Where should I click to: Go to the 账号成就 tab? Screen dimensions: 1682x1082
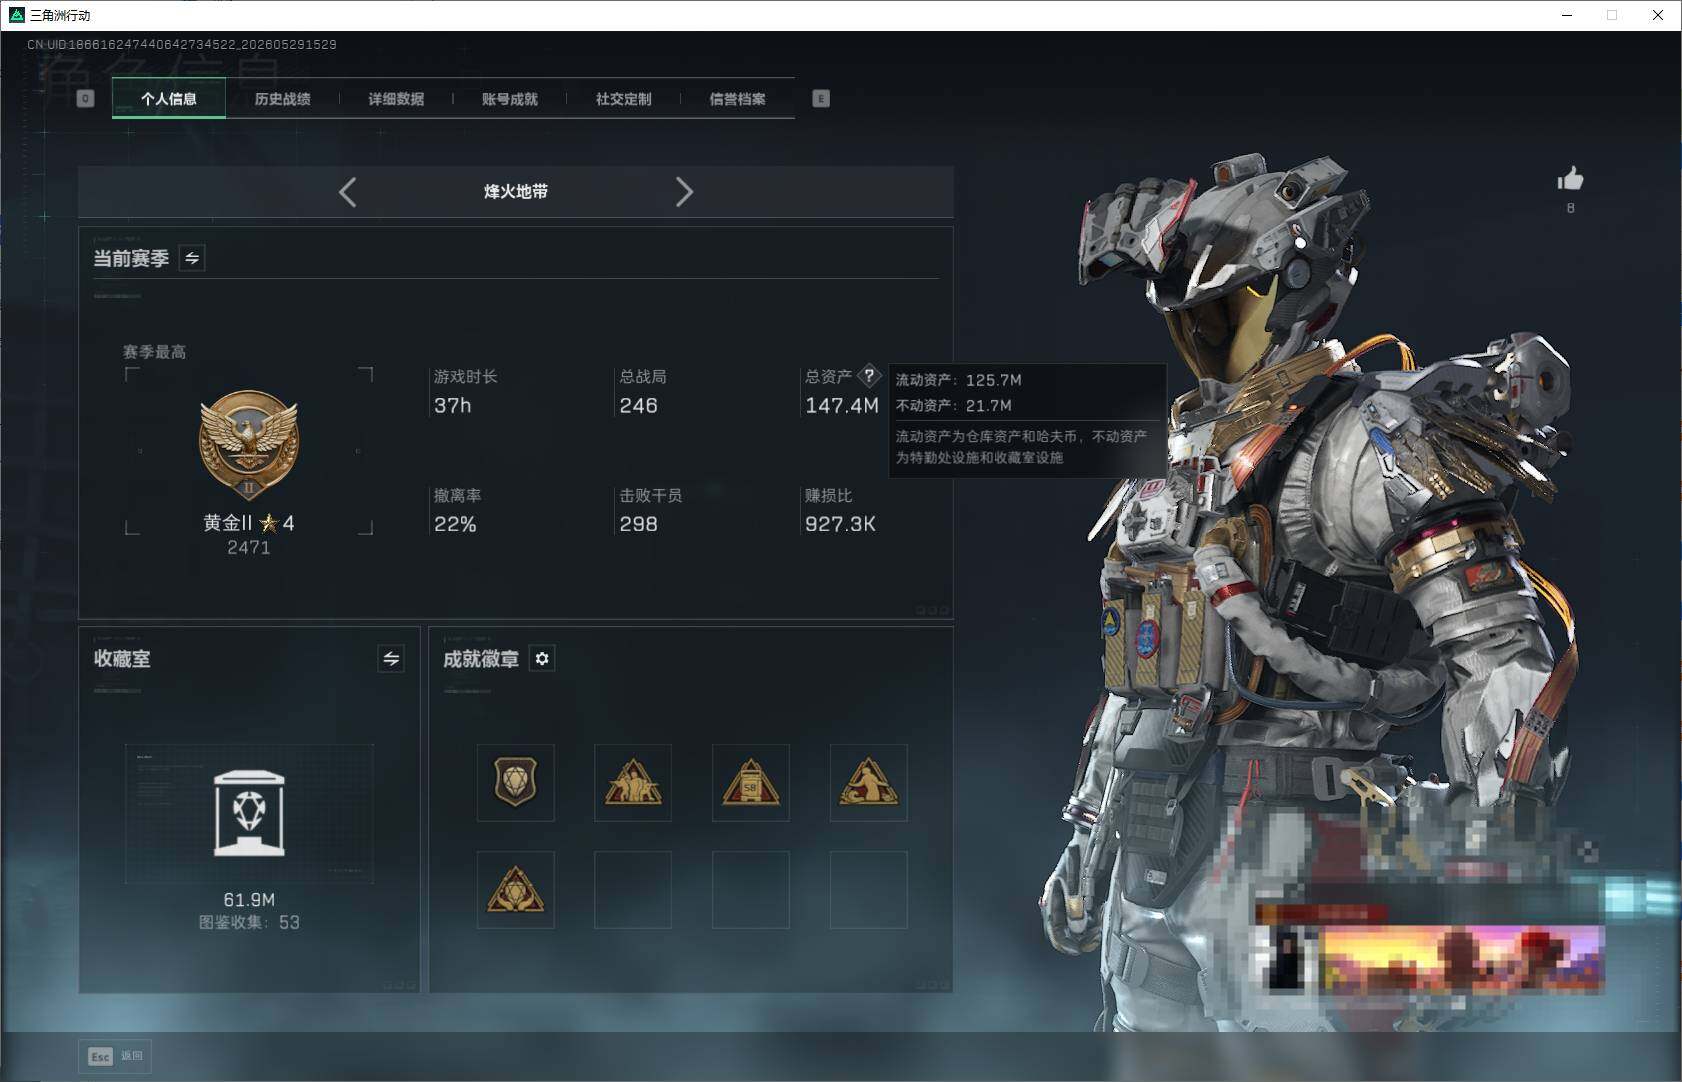click(510, 99)
